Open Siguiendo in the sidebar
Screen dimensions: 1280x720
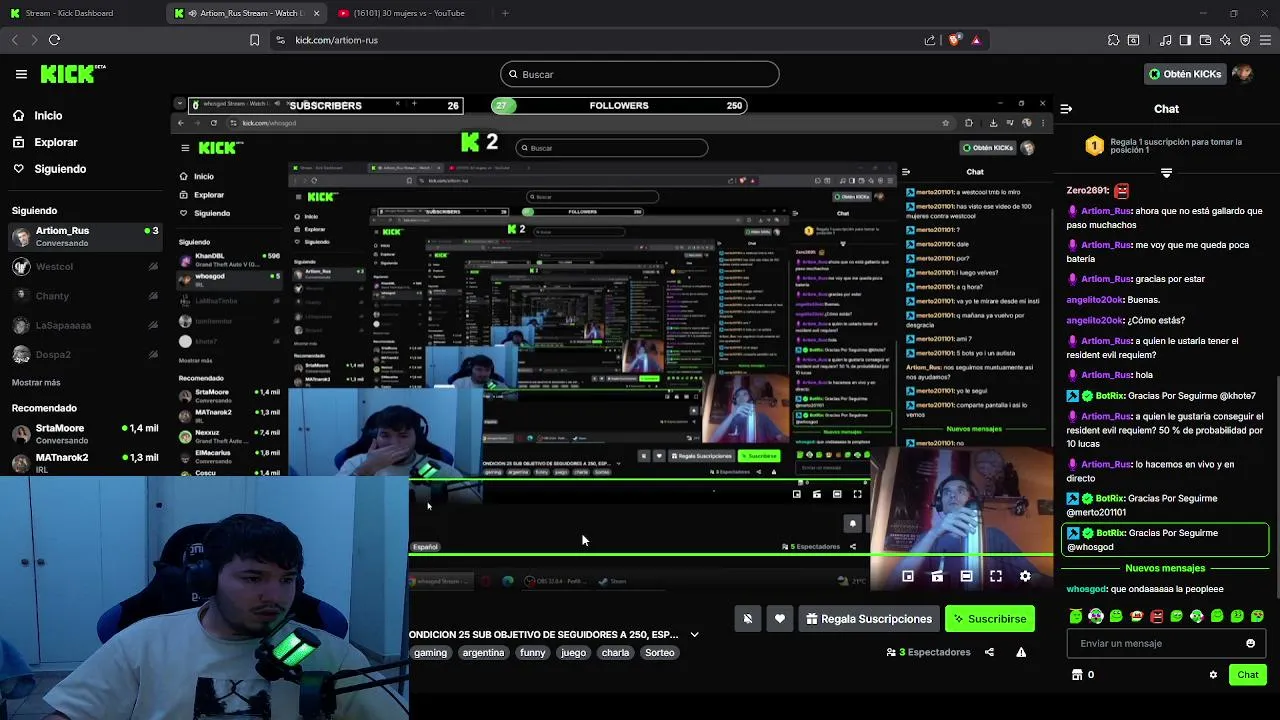[49, 169]
